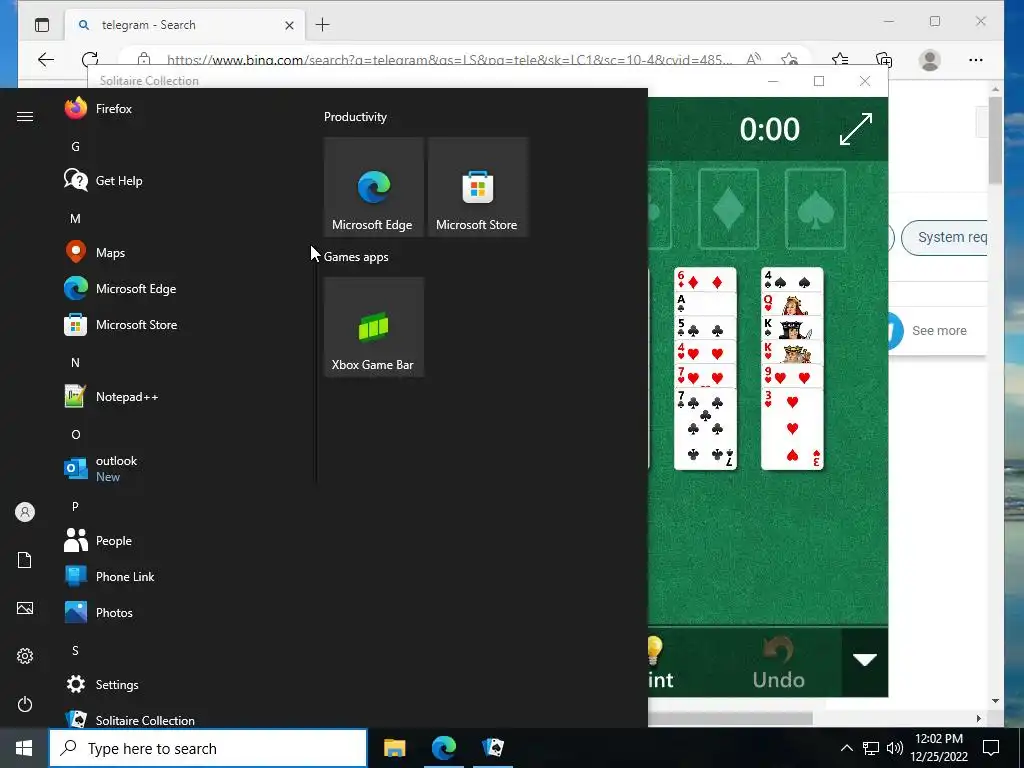Open the notification center icon
This screenshot has width=1024, height=768.
991,748
